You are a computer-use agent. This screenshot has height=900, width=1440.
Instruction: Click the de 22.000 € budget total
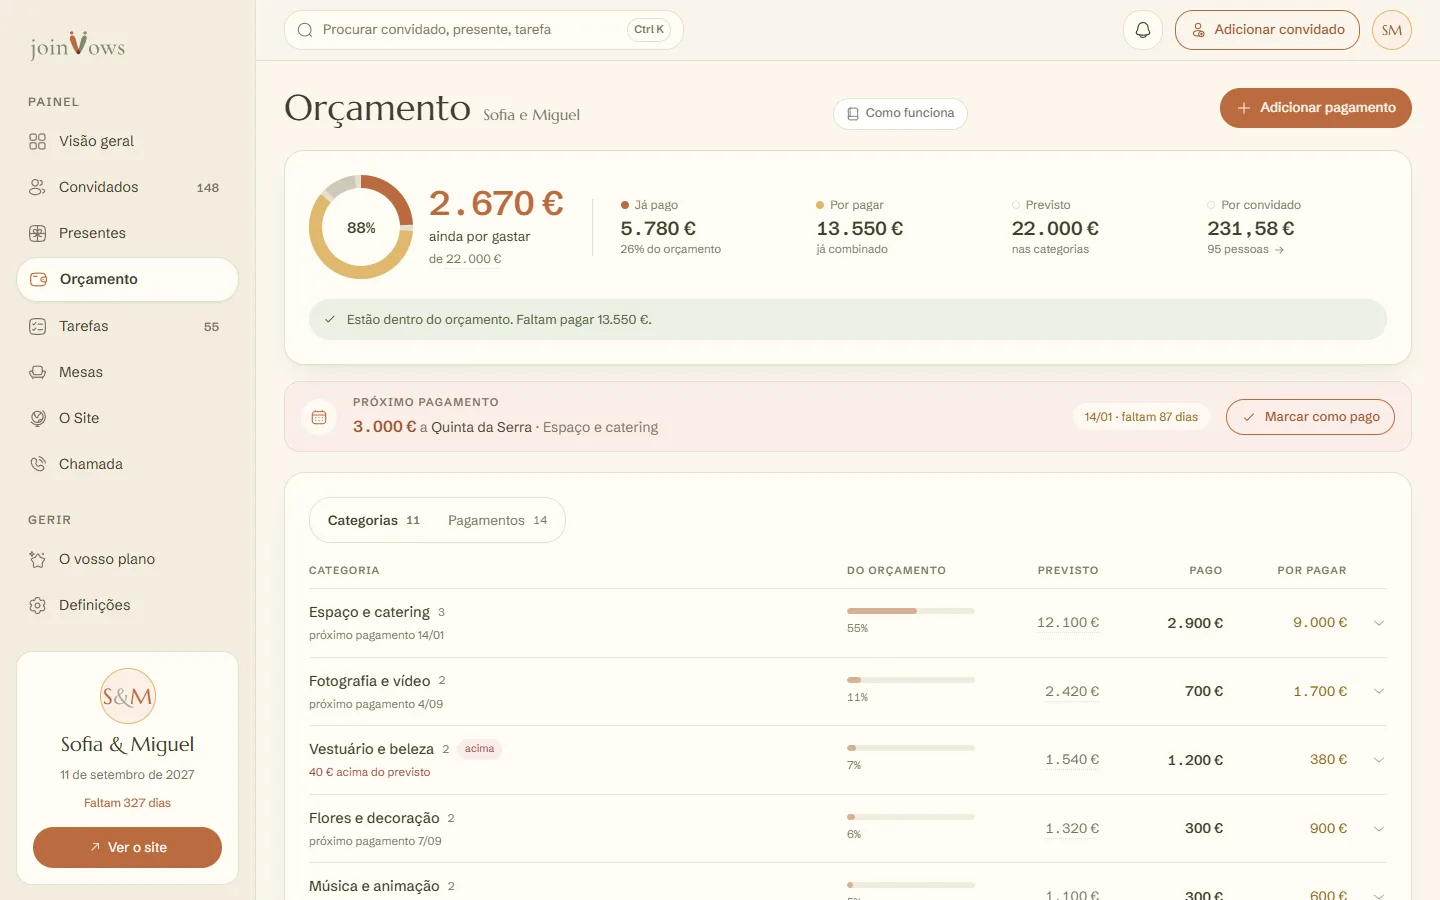coord(465,259)
